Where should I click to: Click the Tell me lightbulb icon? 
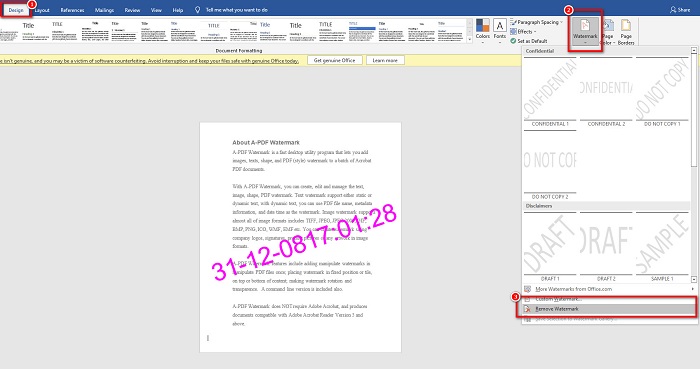tap(197, 9)
